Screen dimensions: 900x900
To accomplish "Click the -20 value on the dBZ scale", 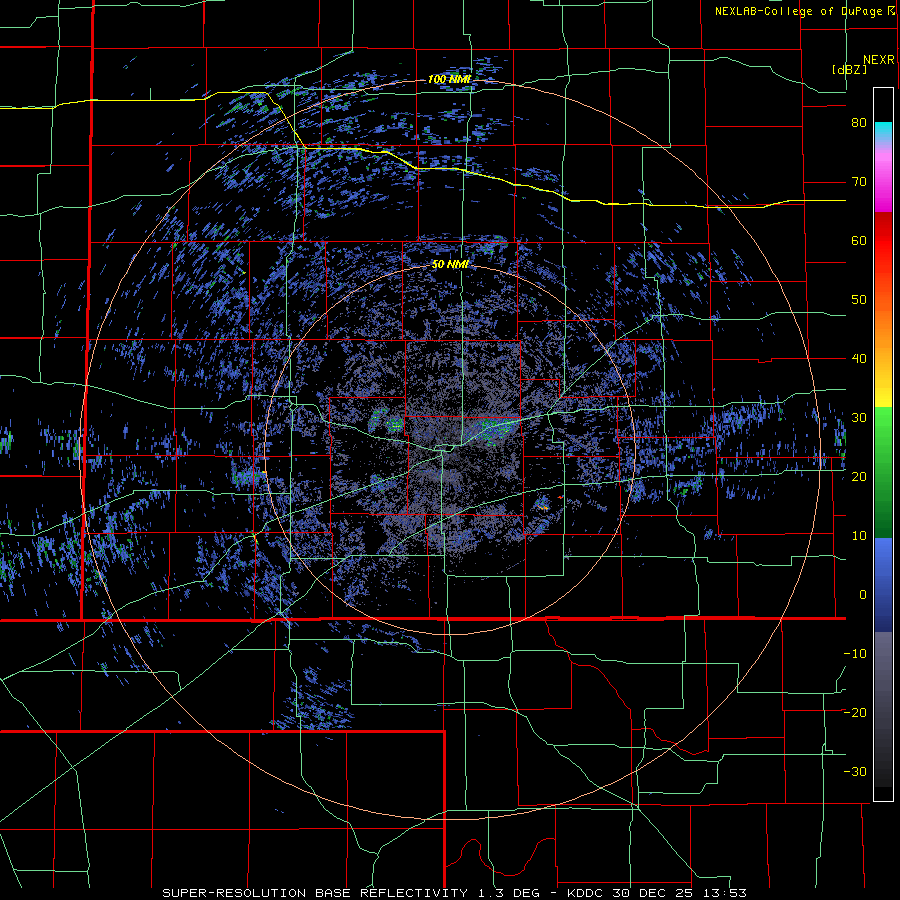I will 855,712.
